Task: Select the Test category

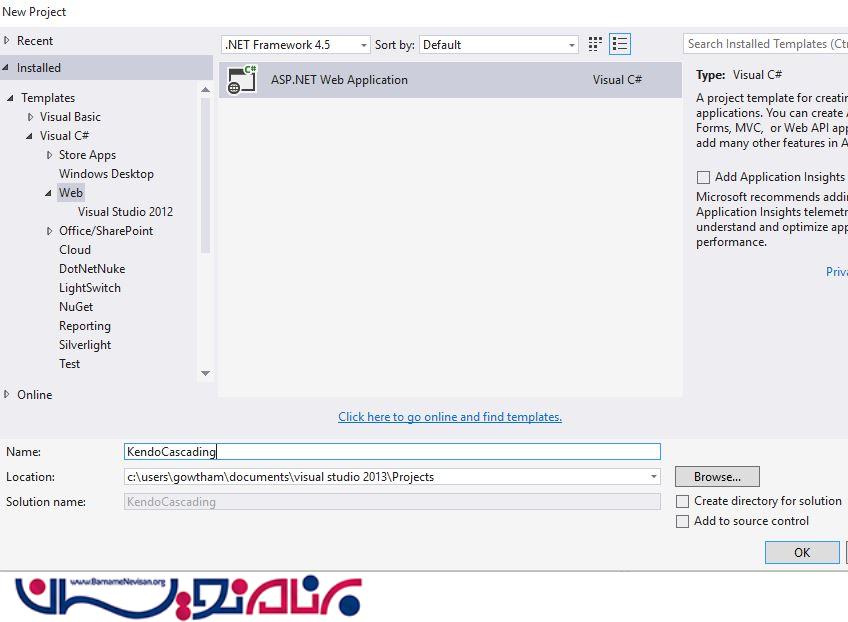Action: tap(69, 364)
